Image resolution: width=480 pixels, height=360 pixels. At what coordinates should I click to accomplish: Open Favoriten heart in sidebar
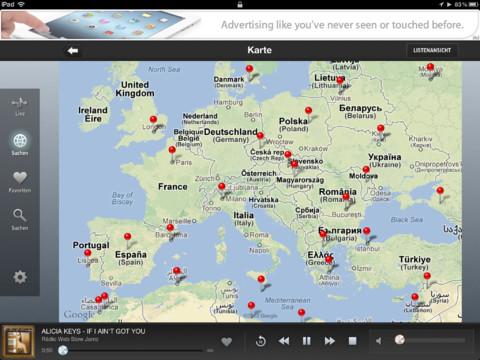[20, 181]
